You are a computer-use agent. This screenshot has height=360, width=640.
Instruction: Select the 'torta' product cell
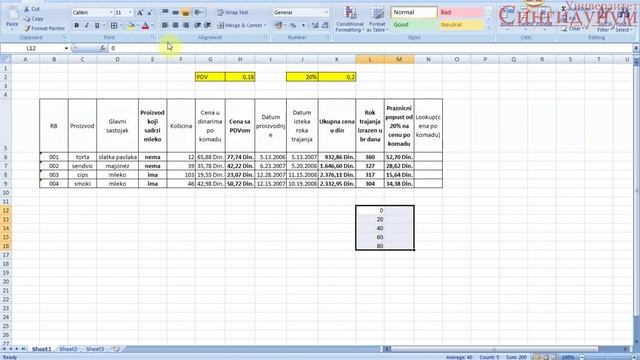coord(82,157)
